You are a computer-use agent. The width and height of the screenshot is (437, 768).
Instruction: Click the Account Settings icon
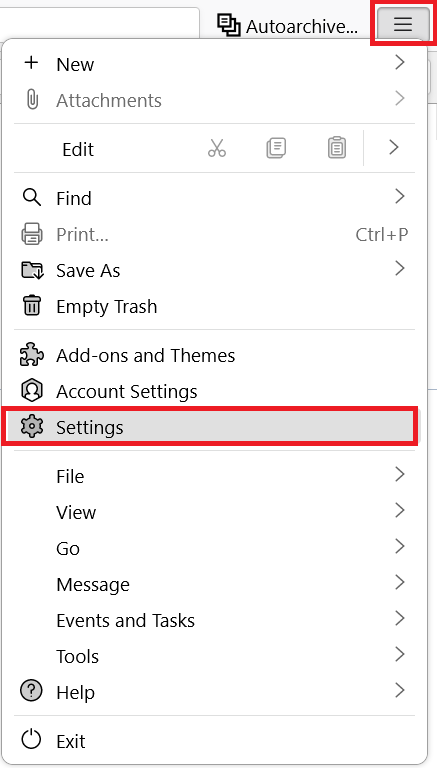[x=32, y=391]
